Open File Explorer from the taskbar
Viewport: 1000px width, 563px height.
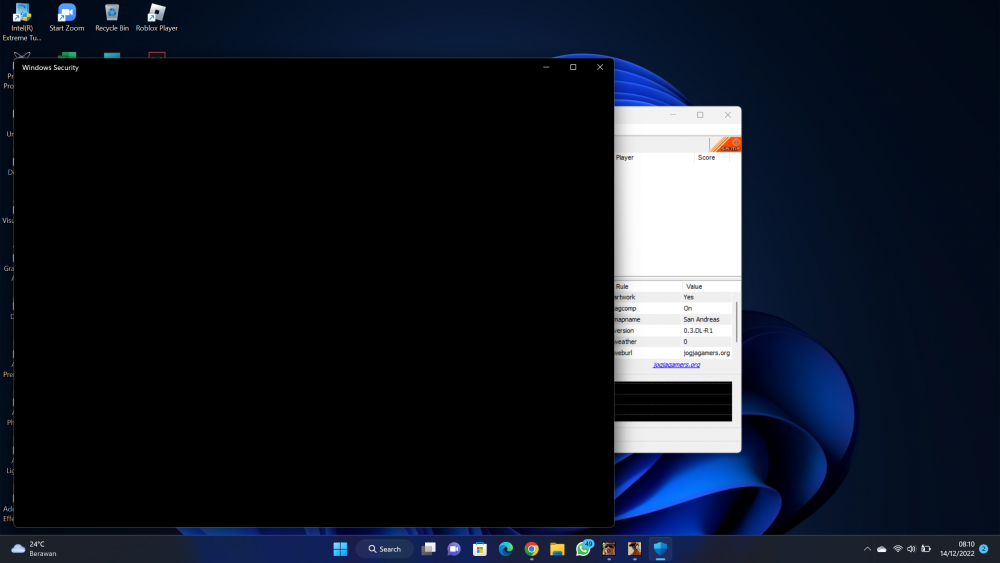tap(557, 549)
